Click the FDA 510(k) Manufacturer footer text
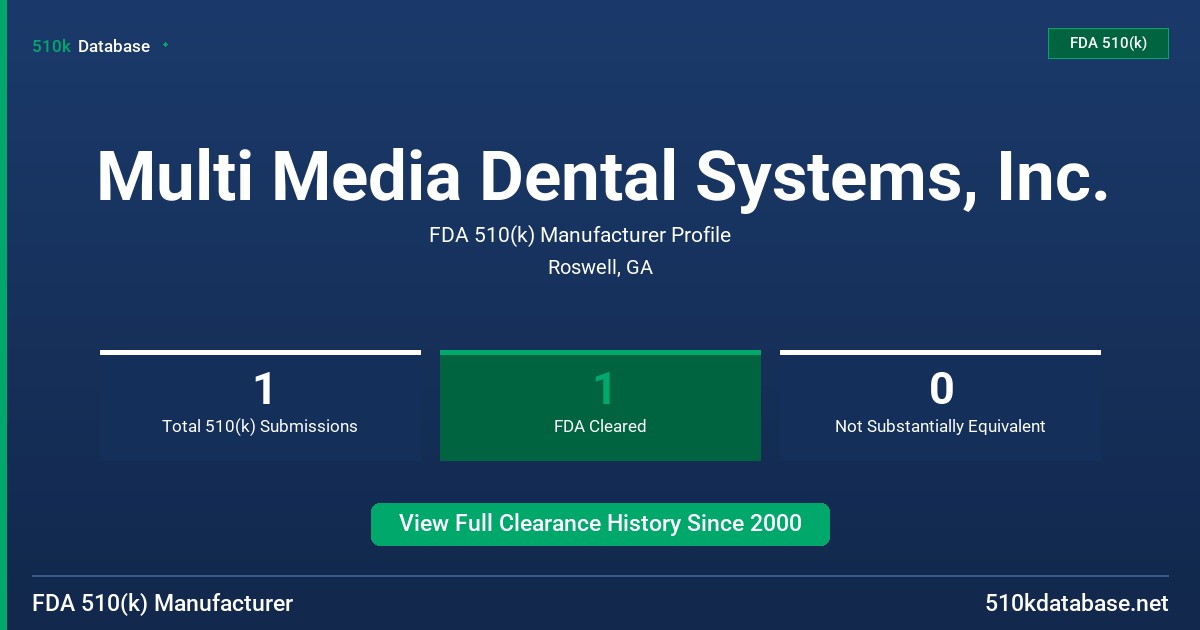Image resolution: width=1200 pixels, height=630 pixels. click(163, 603)
